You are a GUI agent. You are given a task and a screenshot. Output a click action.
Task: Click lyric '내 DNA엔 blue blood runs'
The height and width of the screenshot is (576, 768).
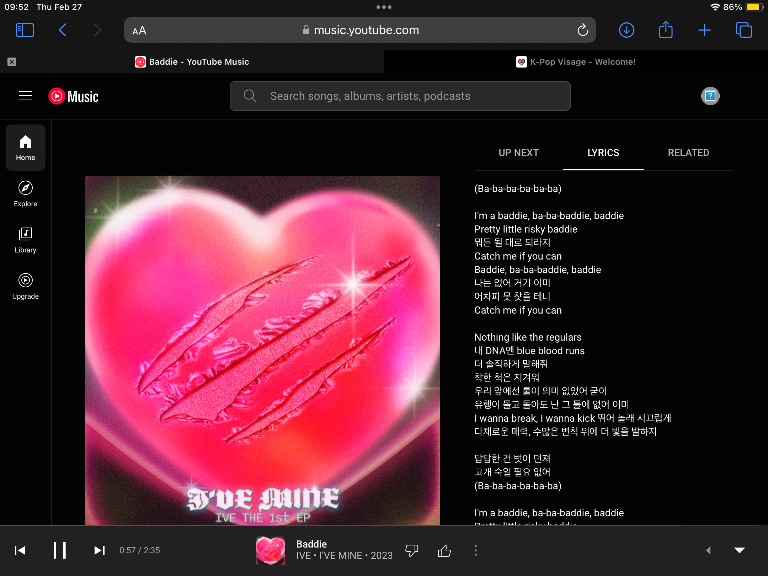click(529, 351)
